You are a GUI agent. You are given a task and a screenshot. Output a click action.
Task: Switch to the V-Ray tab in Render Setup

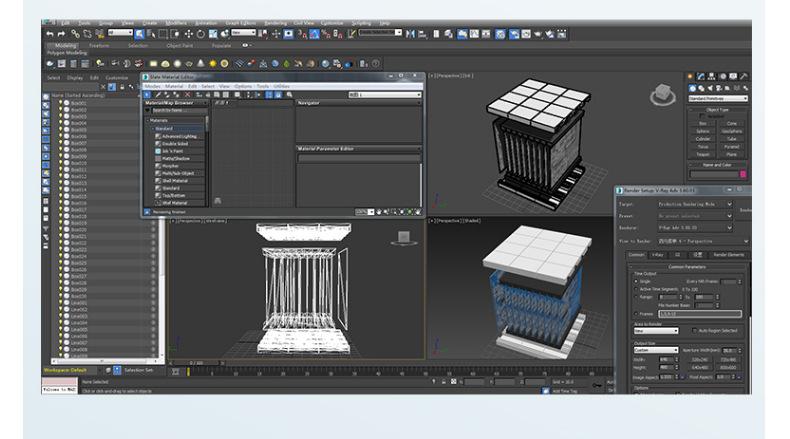click(659, 255)
